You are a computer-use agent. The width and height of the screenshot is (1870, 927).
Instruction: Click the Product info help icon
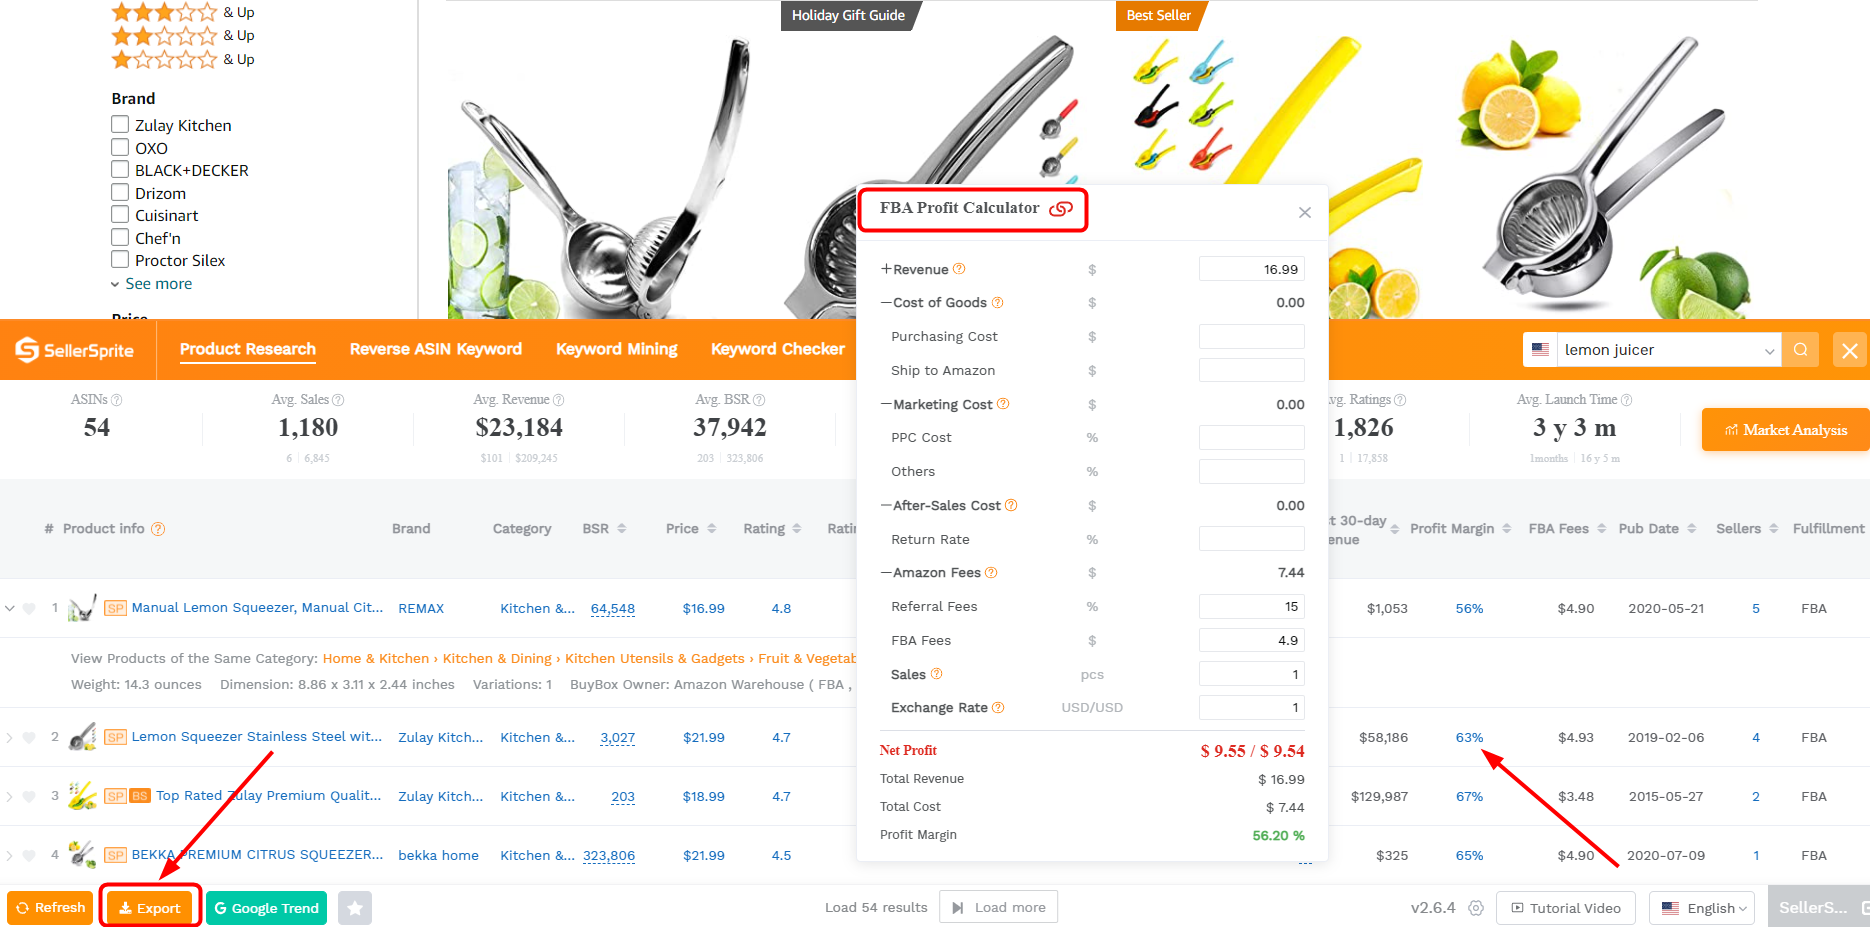coord(158,529)
